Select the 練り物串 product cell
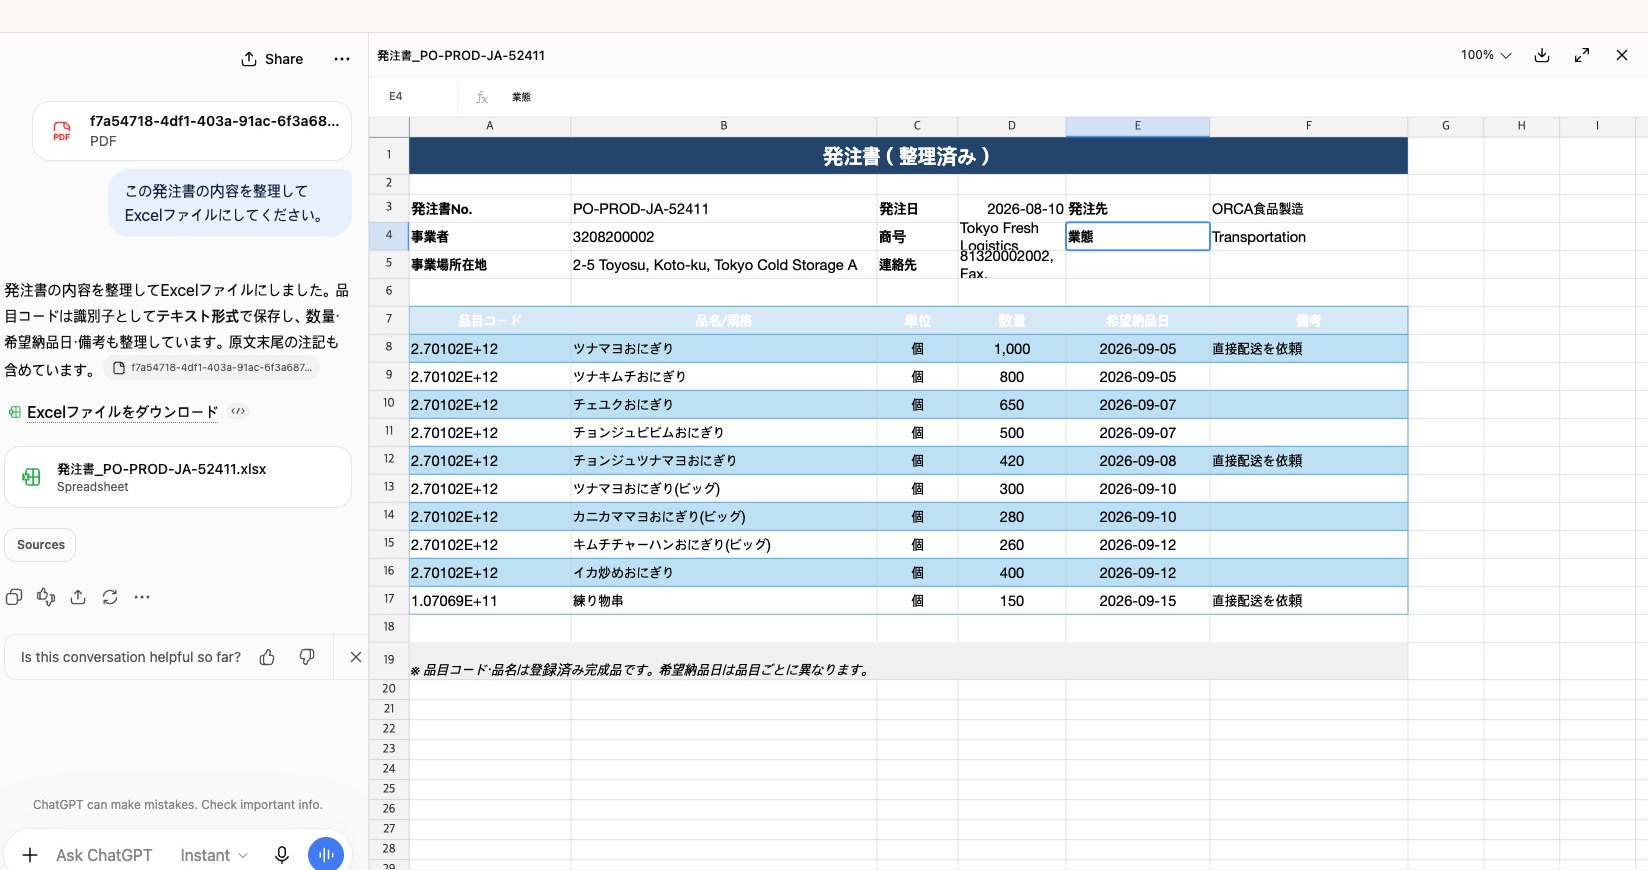1648x870 pixels. click(724, 601)
